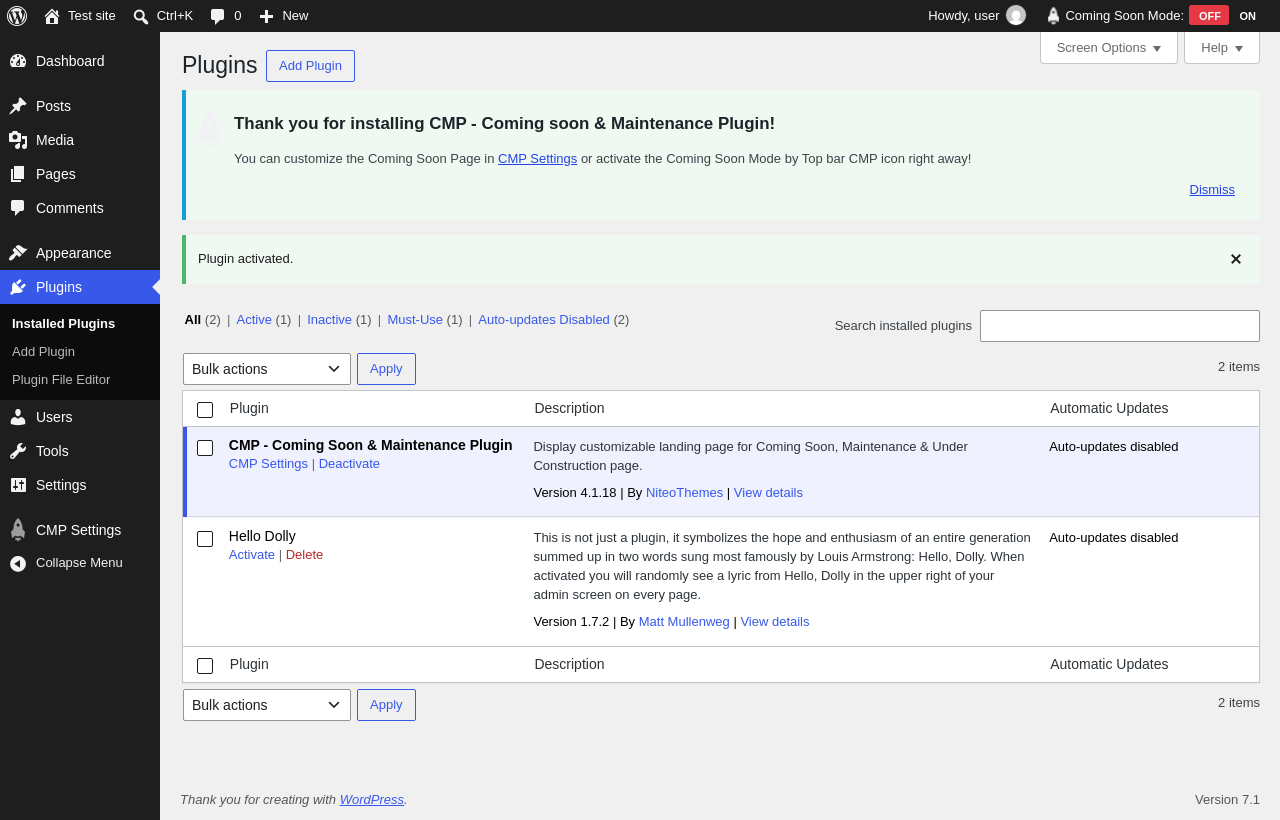
Task: View details for CMP plugin
Action: [768, 493]
